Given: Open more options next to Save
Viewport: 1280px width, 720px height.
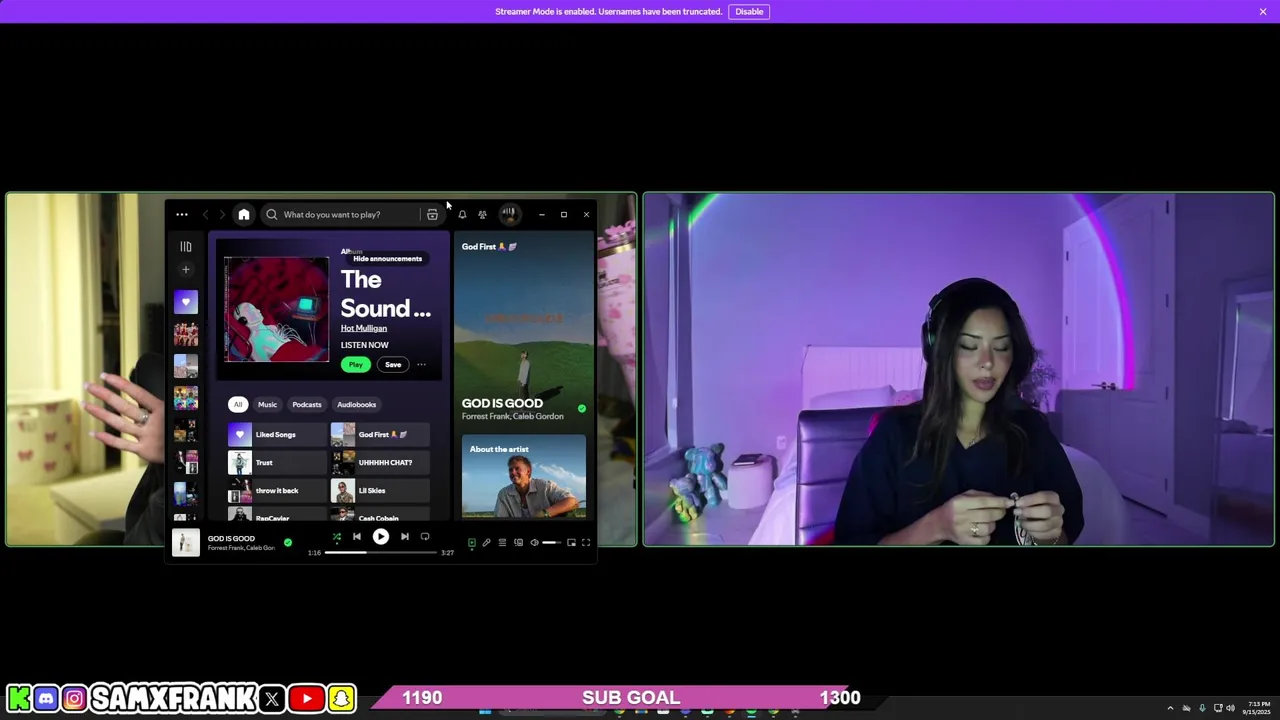Looking at the screenshot, I should [x=421, y=364].
